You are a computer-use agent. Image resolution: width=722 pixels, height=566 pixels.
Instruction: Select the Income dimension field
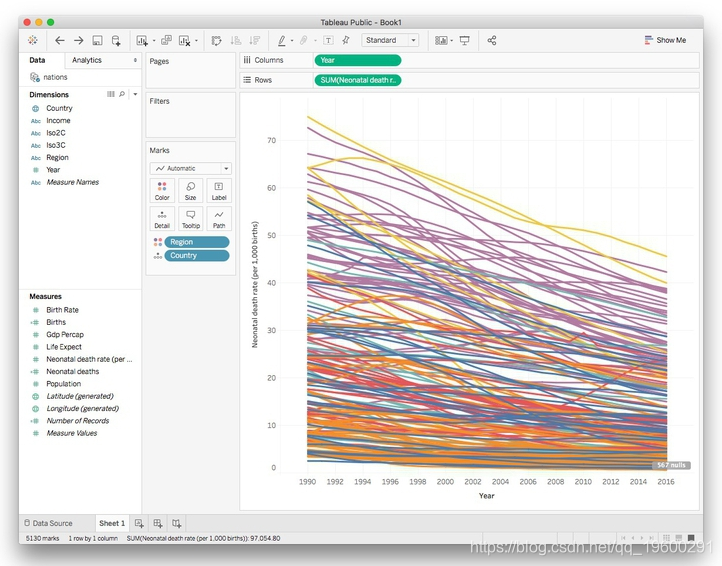[x=58, y=121]
